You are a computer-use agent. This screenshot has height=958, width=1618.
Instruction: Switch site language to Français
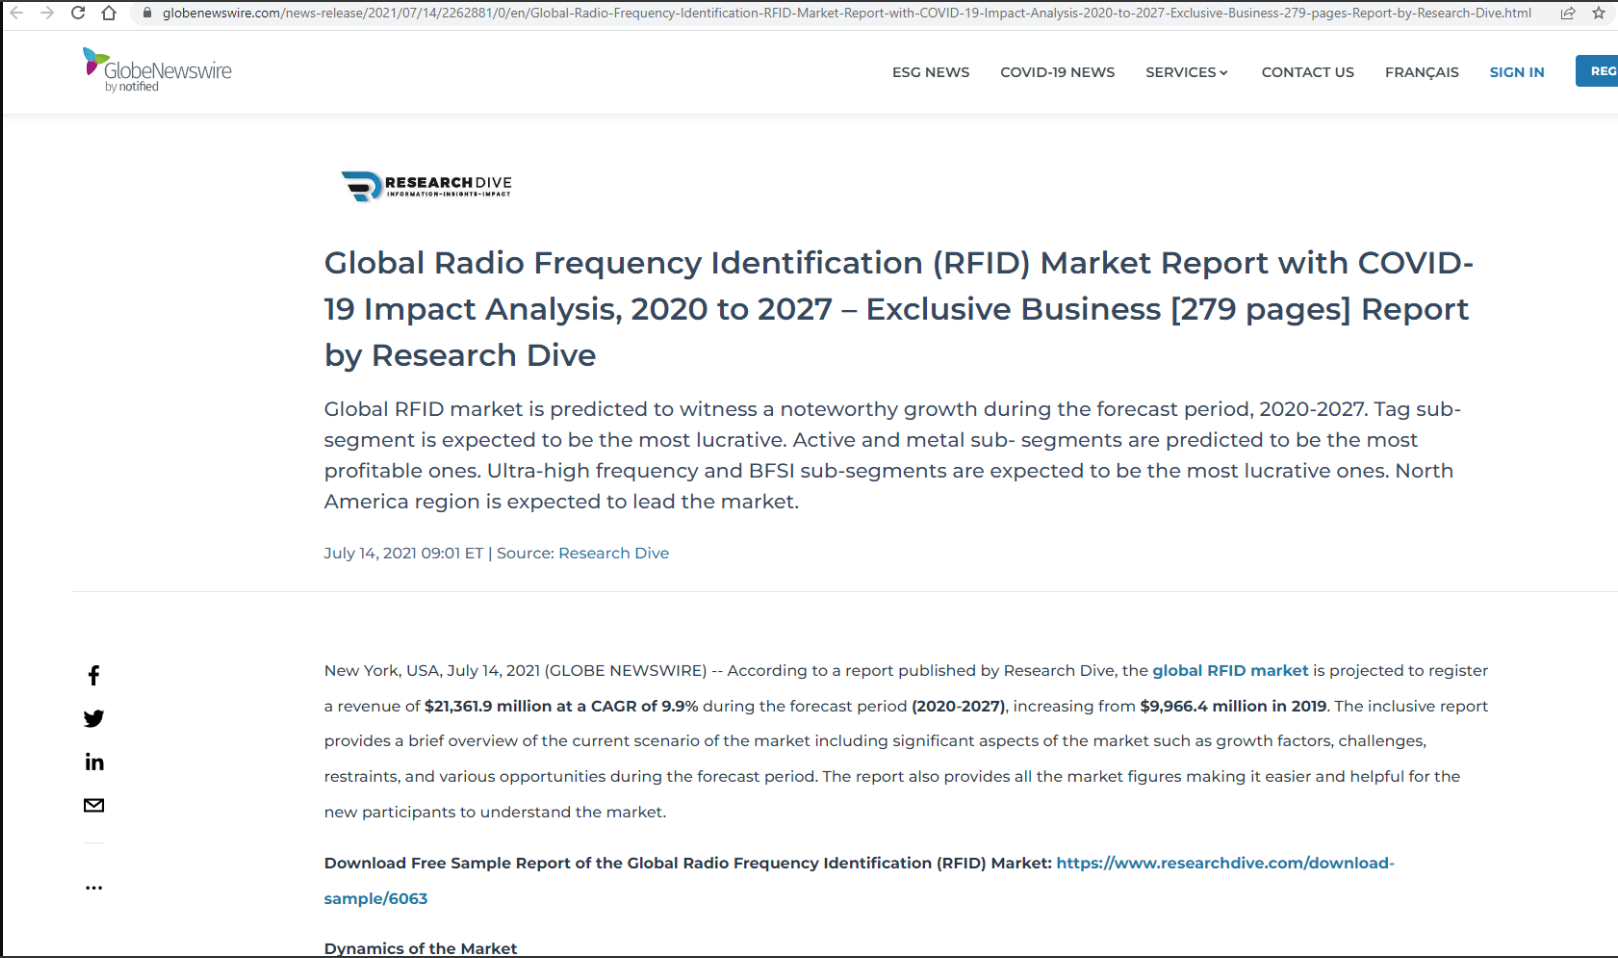1421,72
